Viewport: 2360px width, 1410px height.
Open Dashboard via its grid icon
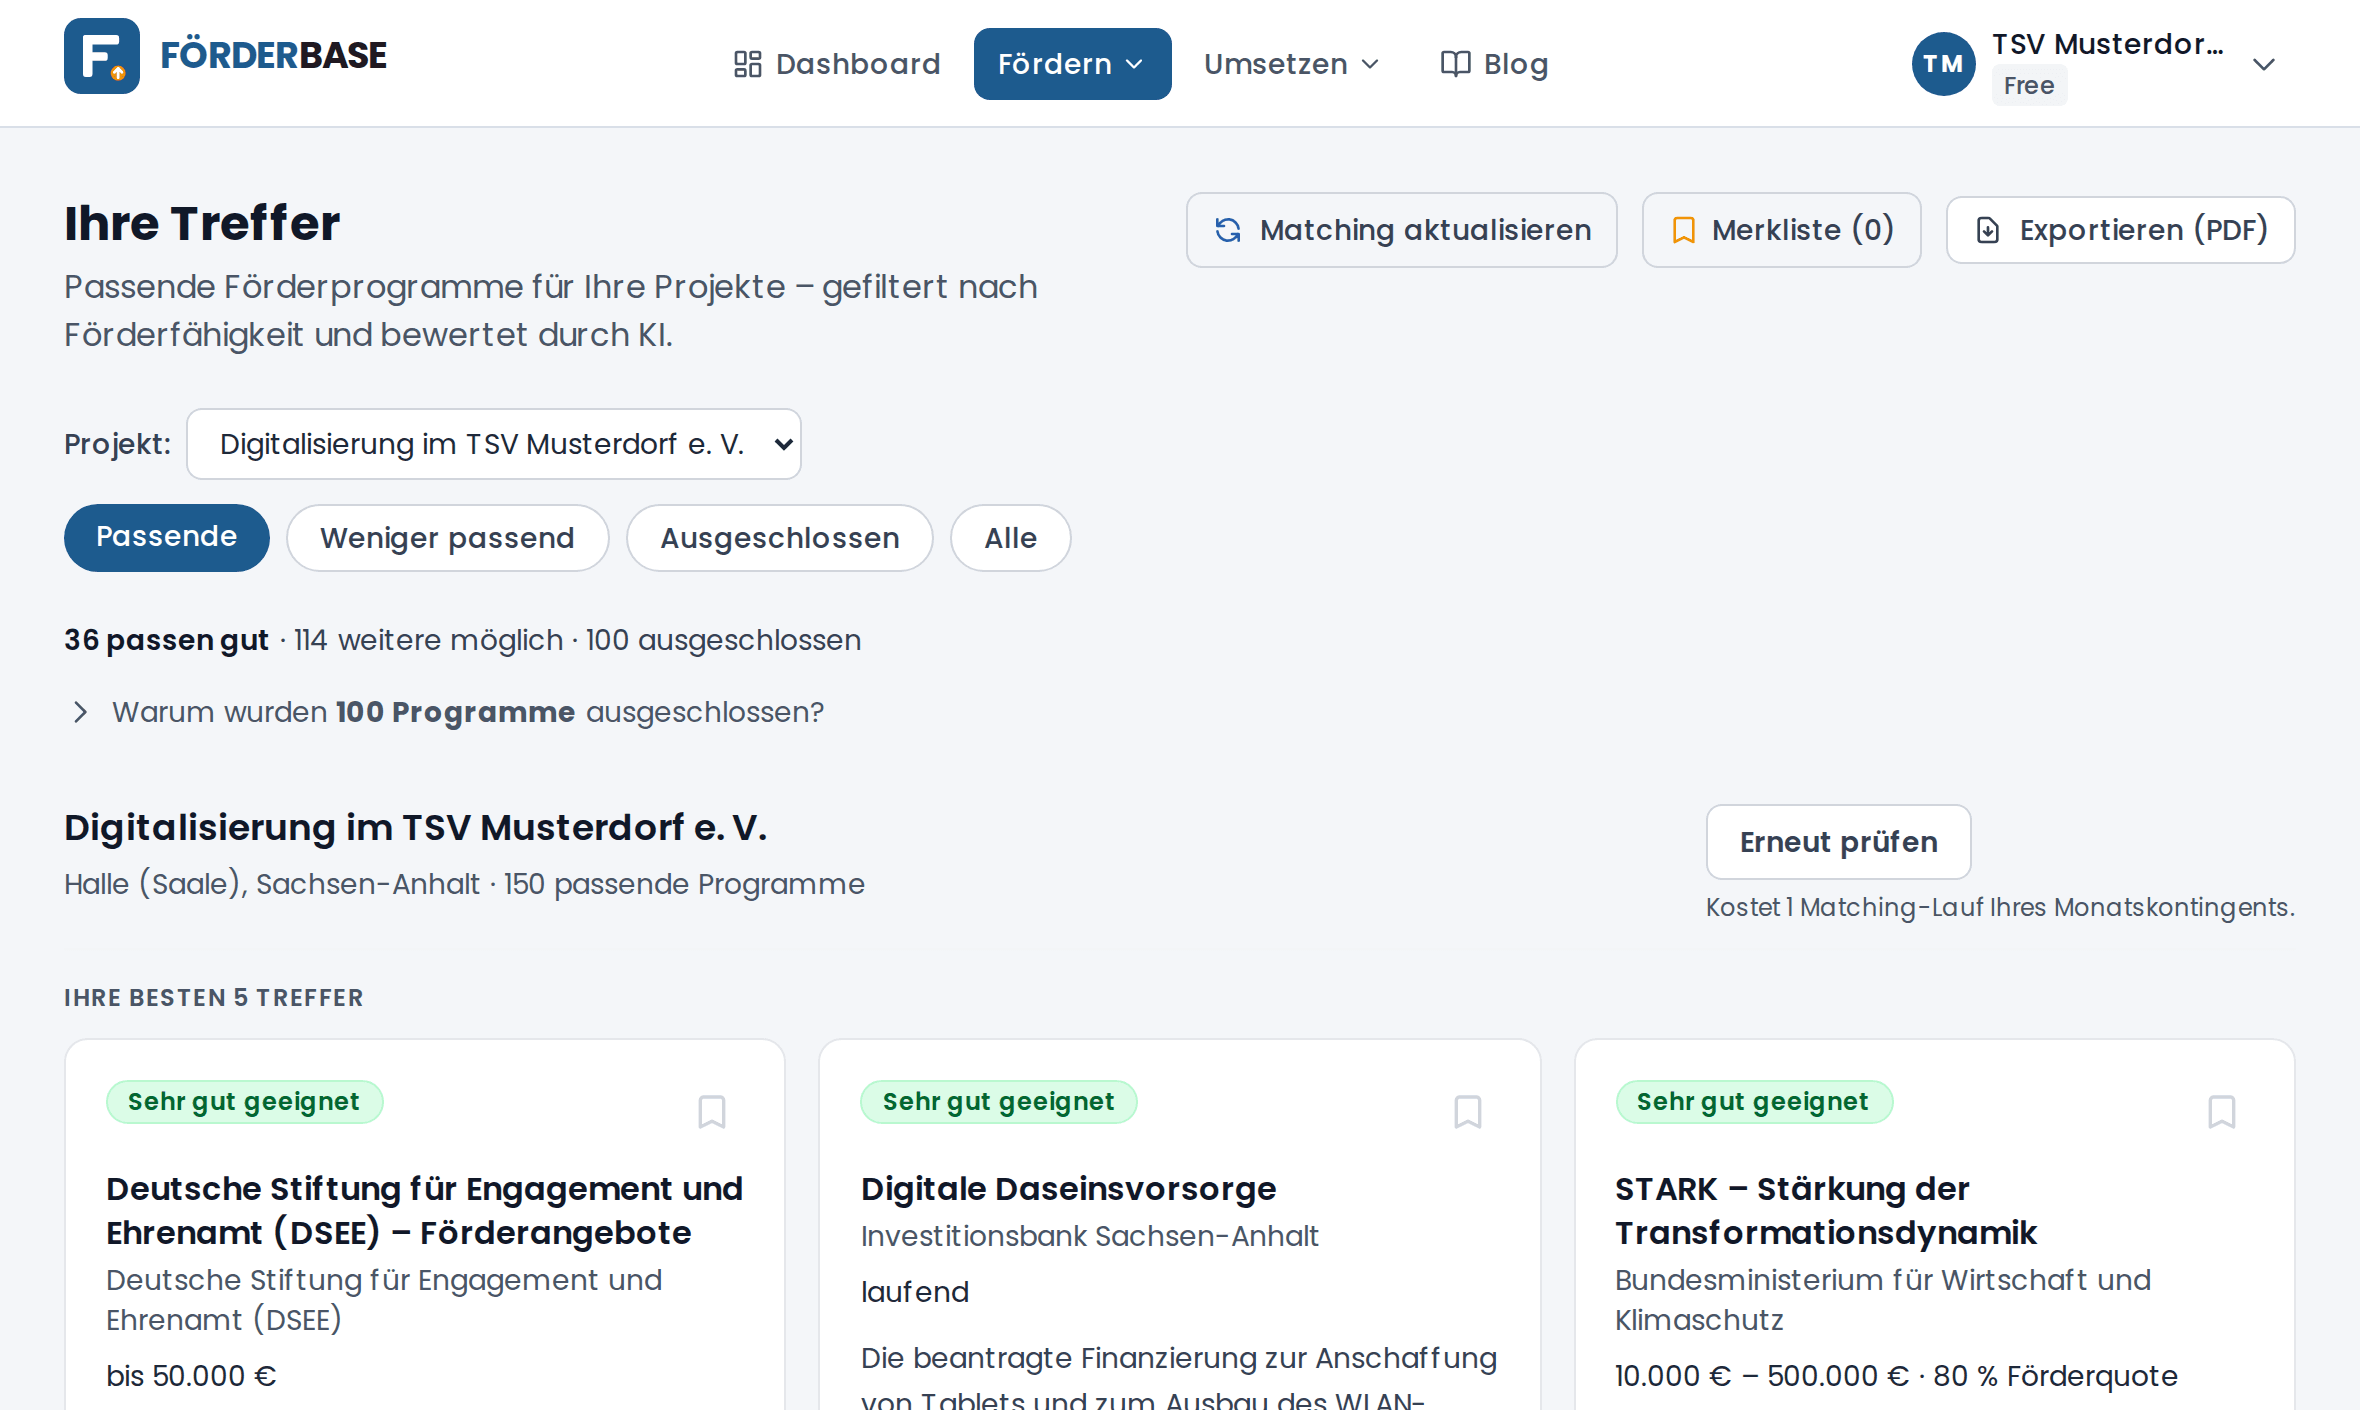point(747,64)
